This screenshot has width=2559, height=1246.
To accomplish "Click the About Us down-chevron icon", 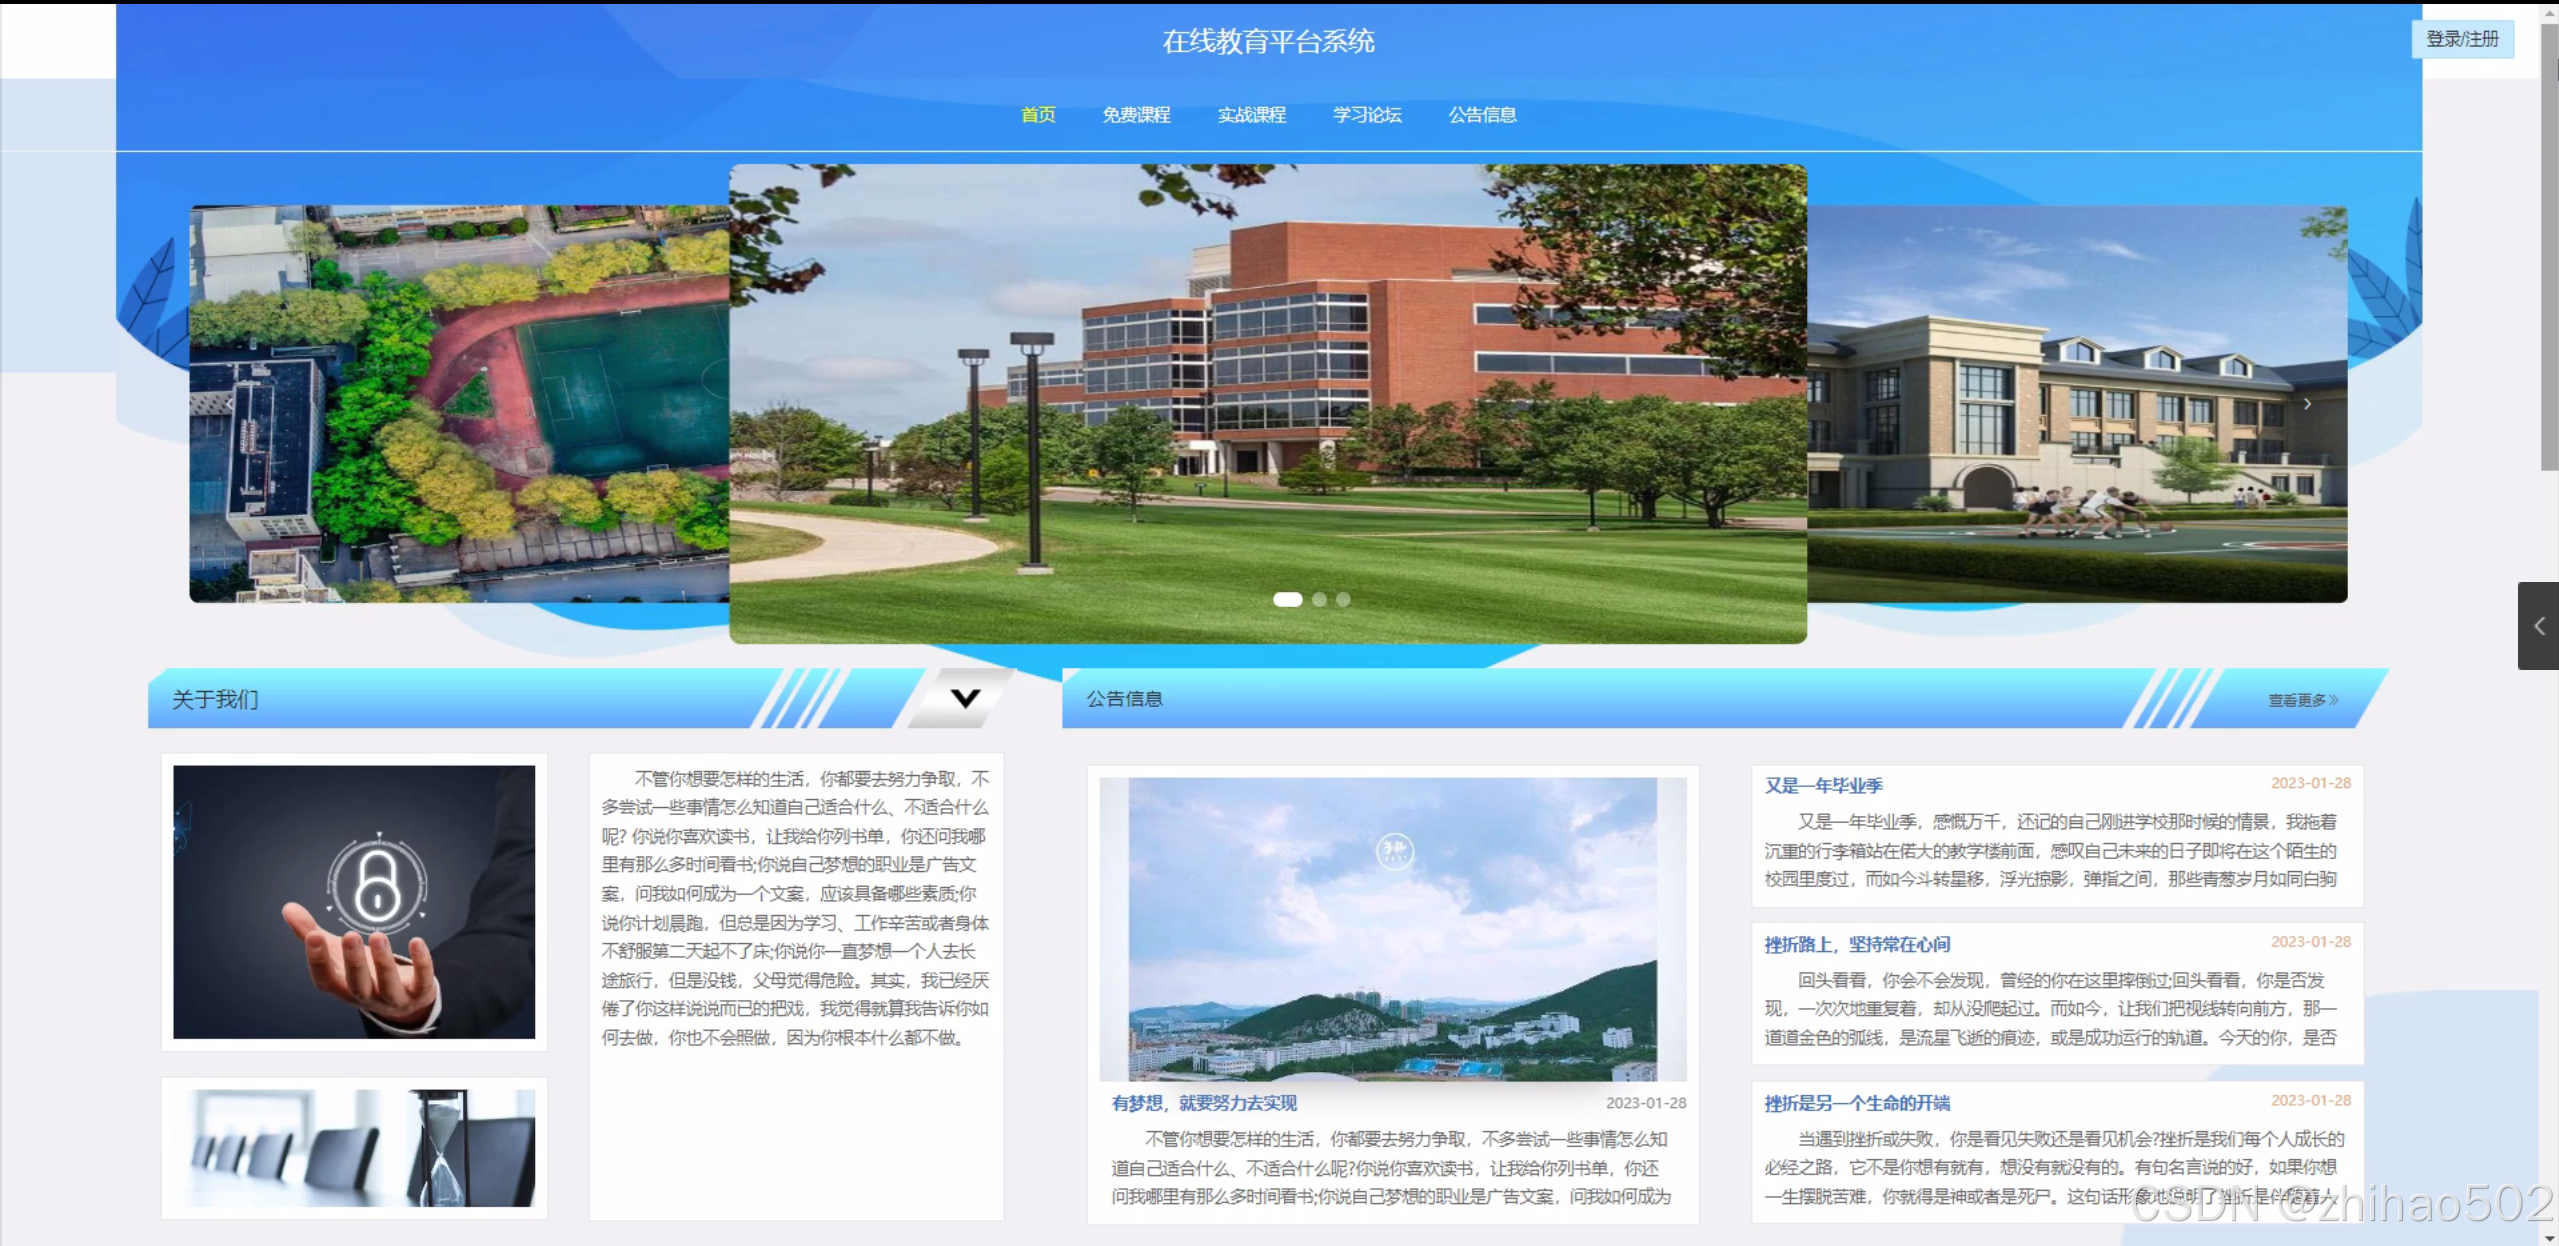I will click(965, 698).
